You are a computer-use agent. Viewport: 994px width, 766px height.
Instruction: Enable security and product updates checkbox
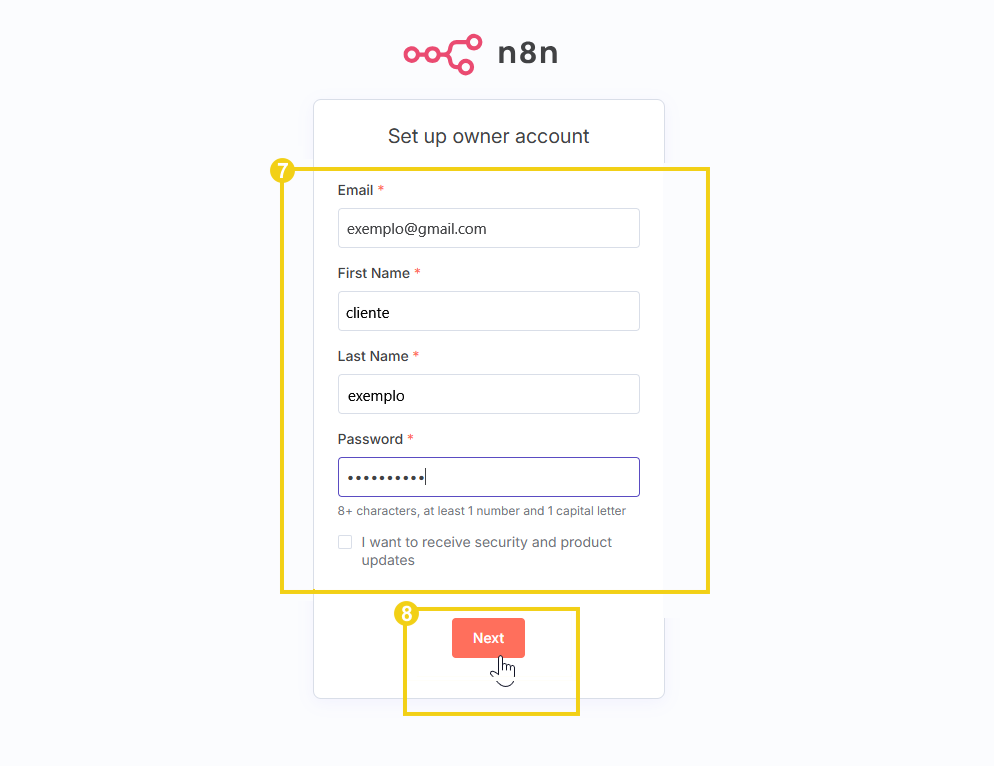345,541
